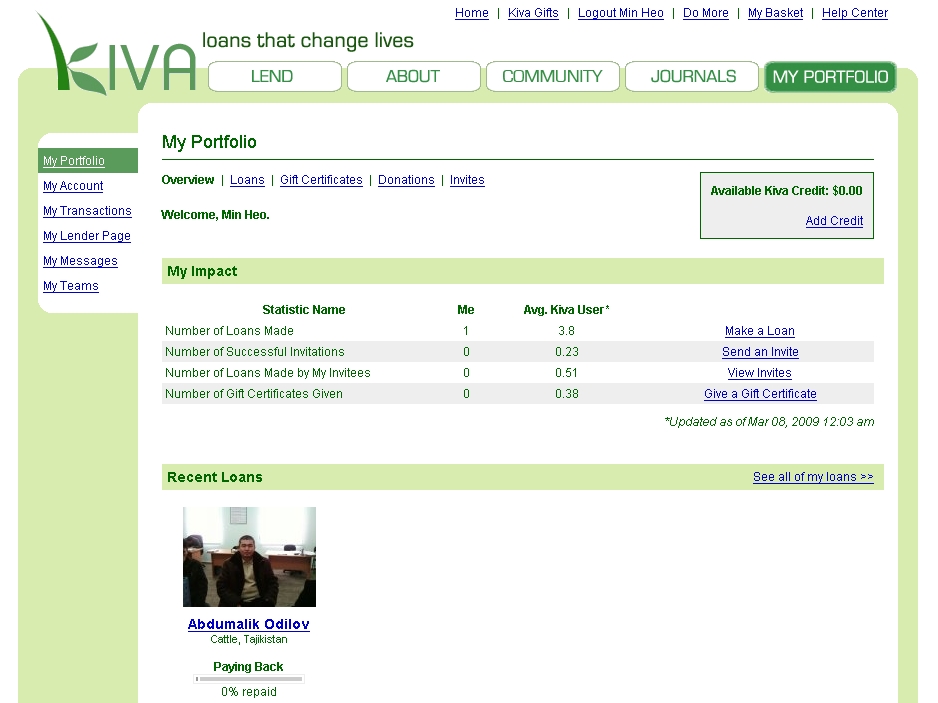This screenshot has height=703, width=938.
Task: Select the MY PORTFOLIO tab
Action: 830,77
